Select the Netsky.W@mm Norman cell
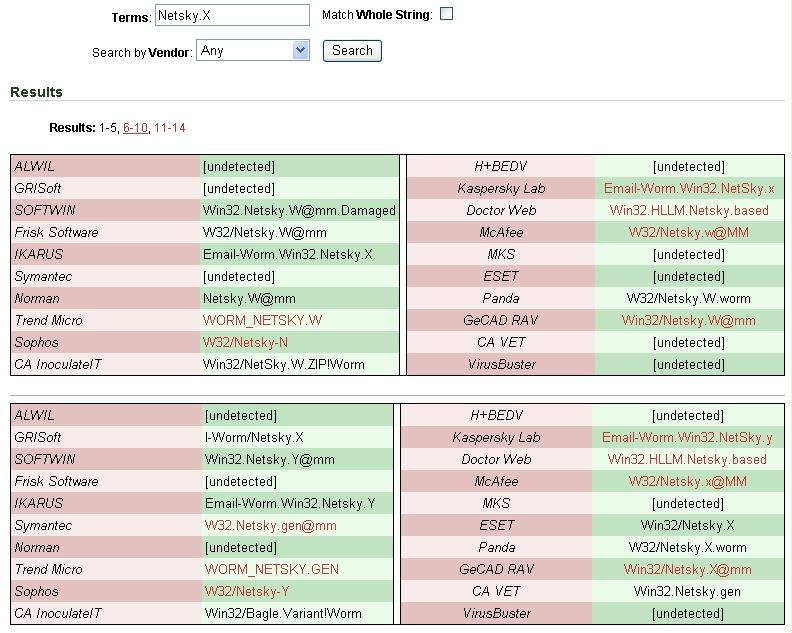Image resolution: width=792 pixels, height=633 pixels. click(299, 298)
